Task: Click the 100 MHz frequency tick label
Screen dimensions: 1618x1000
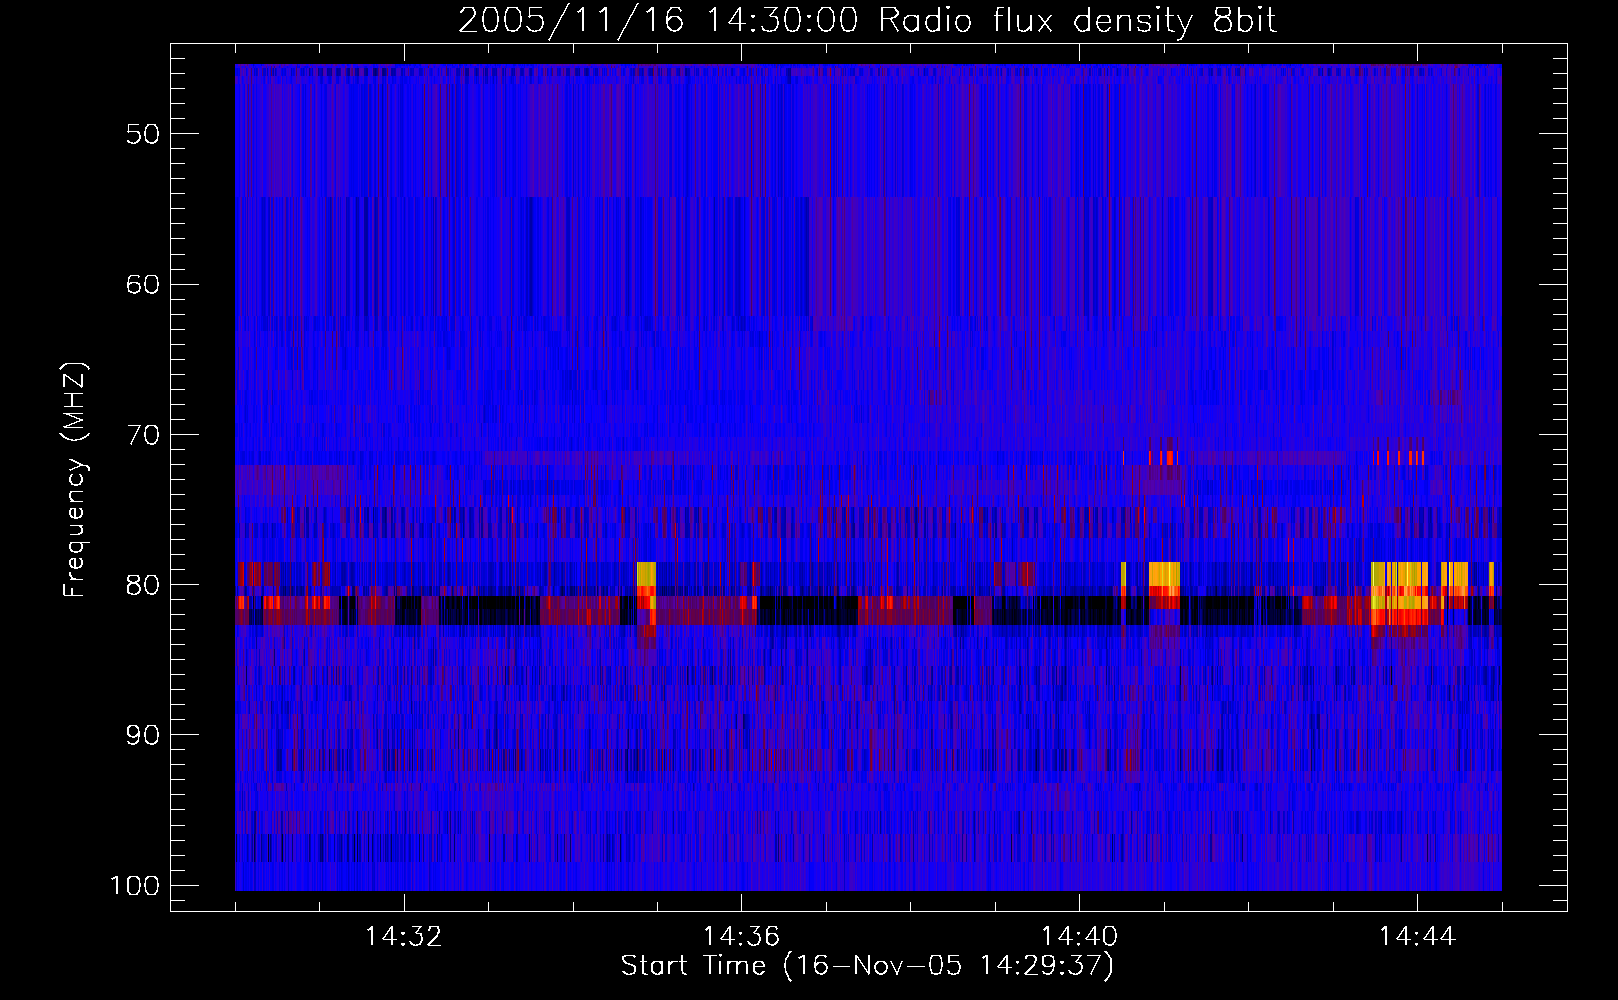Action: click(x=134, y=886)
